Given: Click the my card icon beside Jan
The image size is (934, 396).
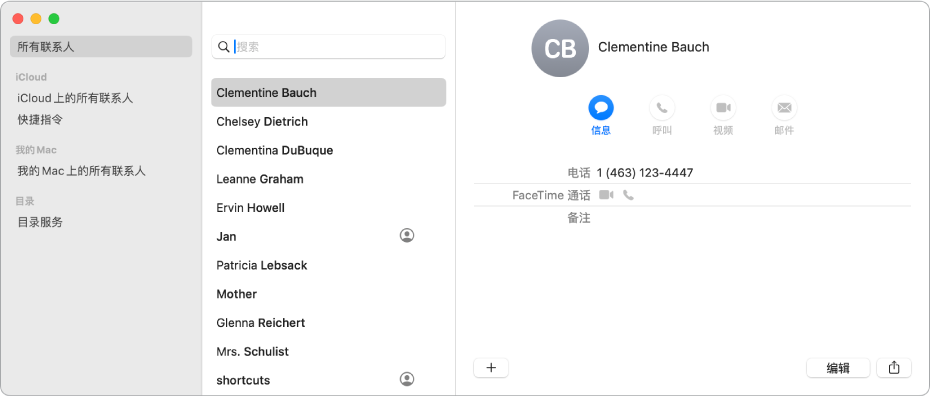Looking at the screenshot, I should point(407,236).
